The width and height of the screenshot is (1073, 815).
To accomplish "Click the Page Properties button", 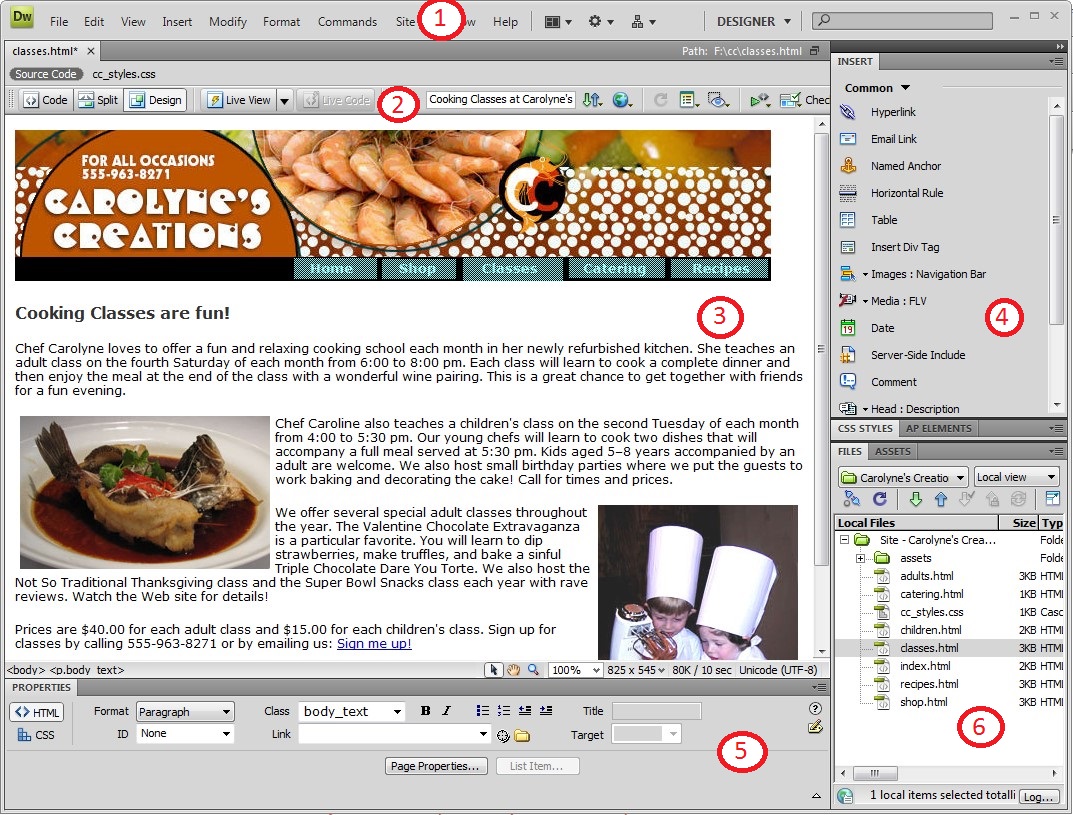I will 436,766.
